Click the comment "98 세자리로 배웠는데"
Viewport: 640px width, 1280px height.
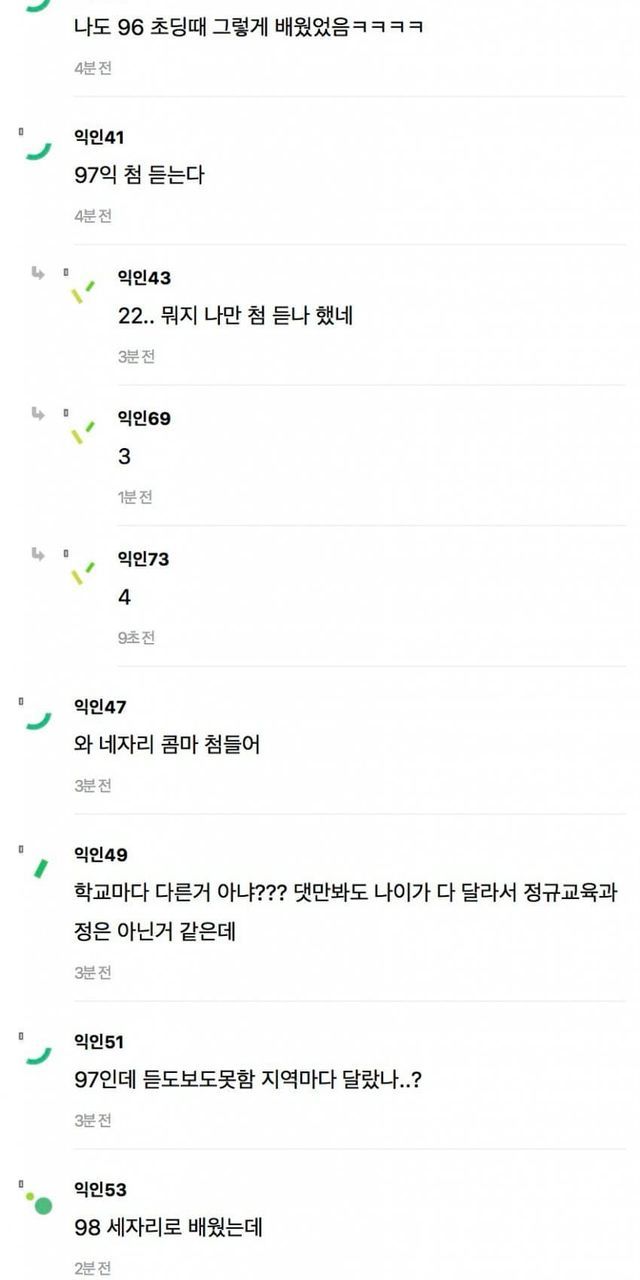[x=168, y=1227]
